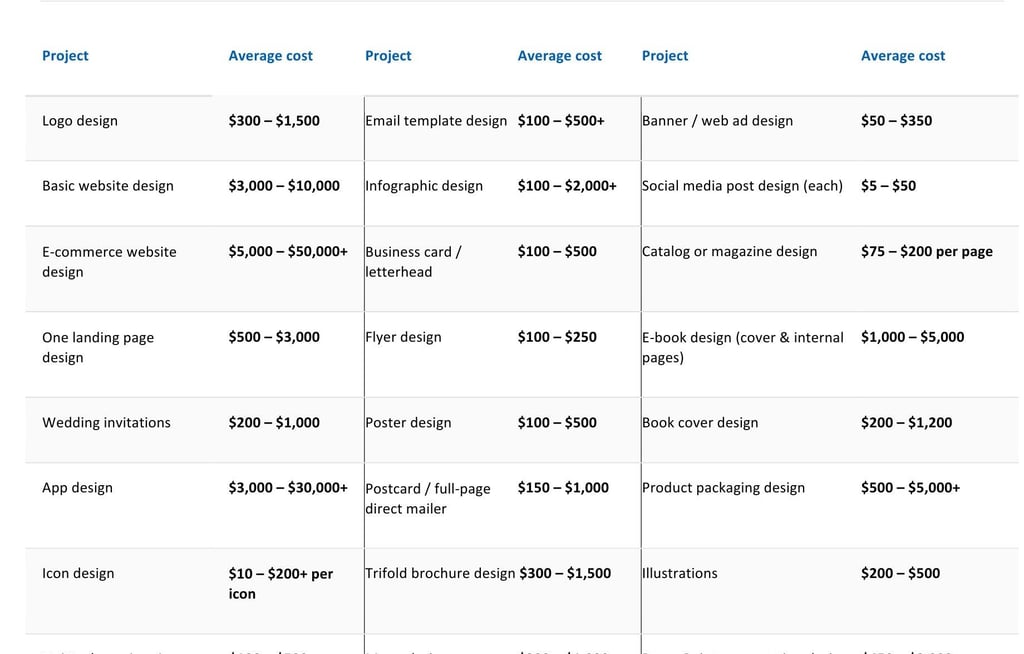Select the $5 – $50 cost
The image size is (1024, 654).
888,186
